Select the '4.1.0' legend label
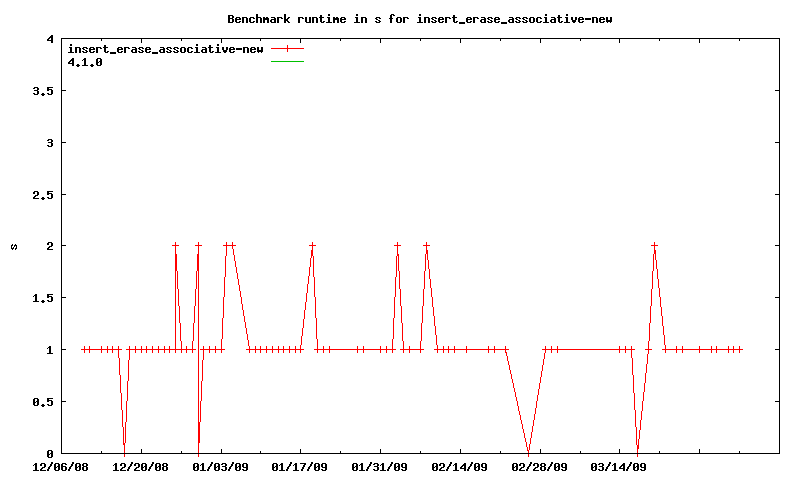800x480 pixels. point(85,61)
